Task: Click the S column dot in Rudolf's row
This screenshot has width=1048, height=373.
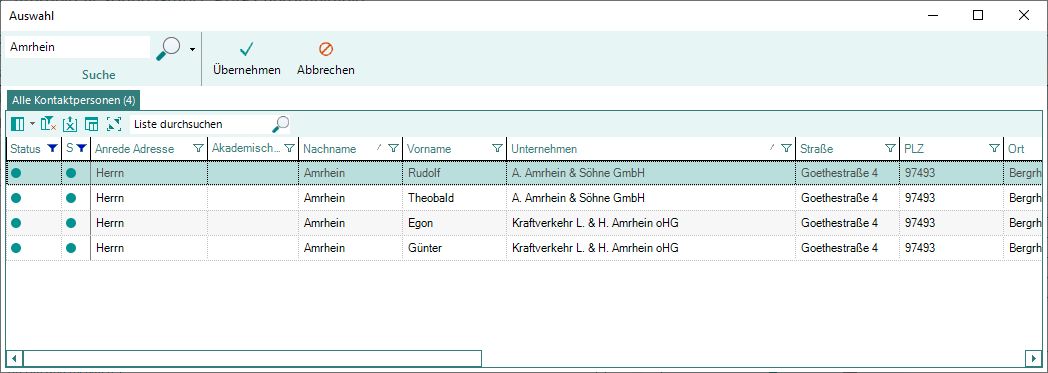Action: click(x=71, y=173)
